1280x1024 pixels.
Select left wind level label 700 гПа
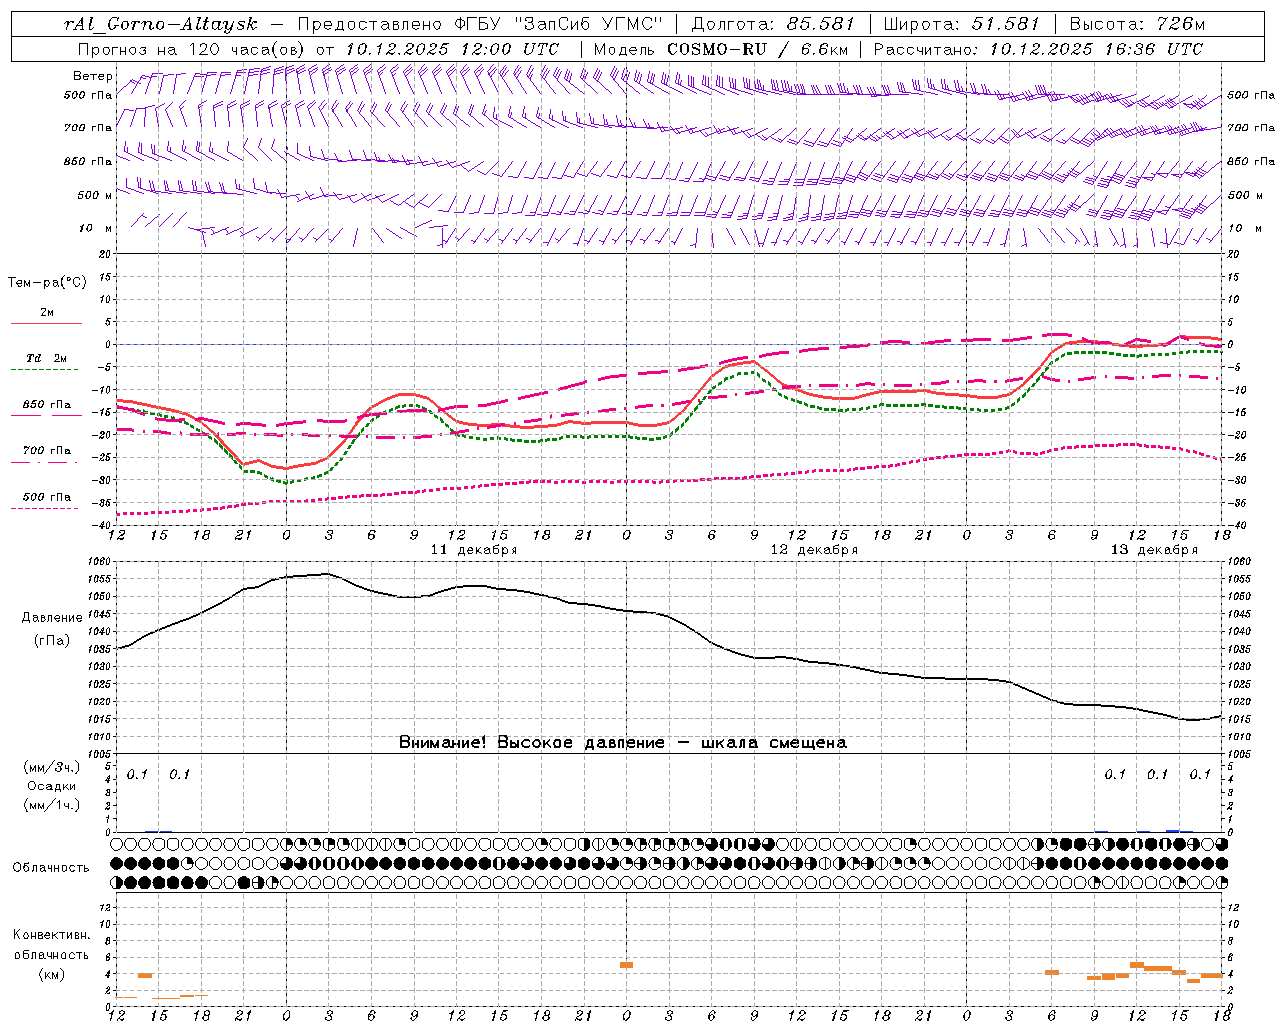click(88, 128)
